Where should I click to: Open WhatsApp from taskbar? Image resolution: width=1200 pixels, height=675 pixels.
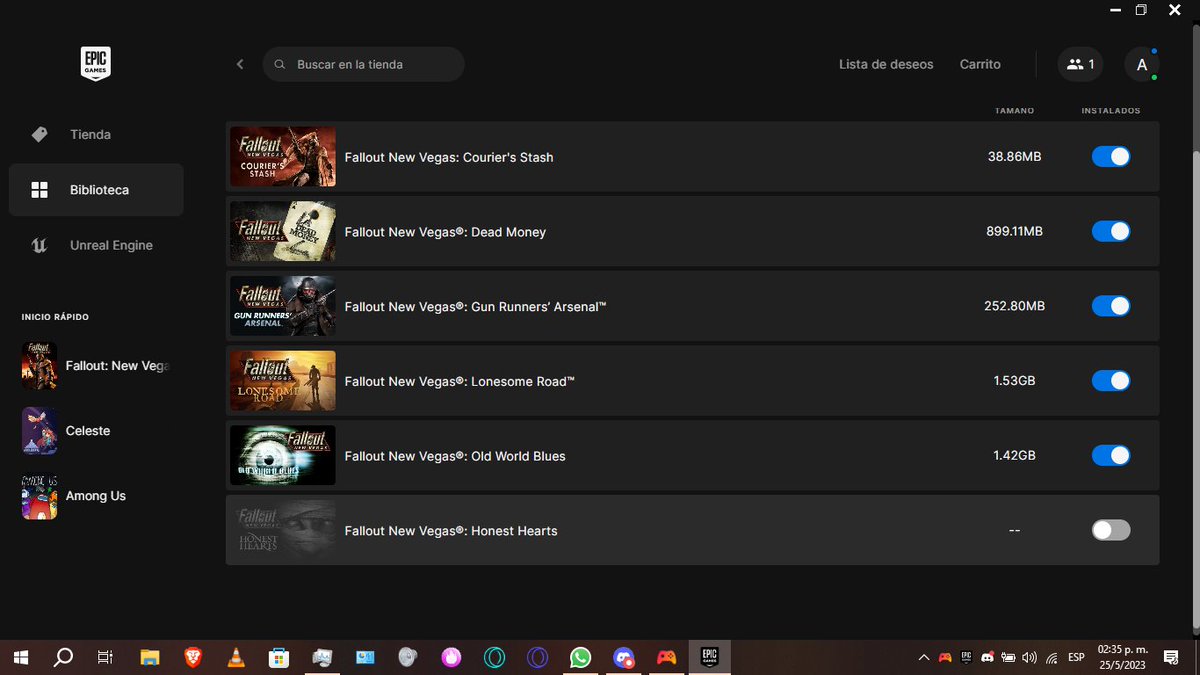point(580,657)
